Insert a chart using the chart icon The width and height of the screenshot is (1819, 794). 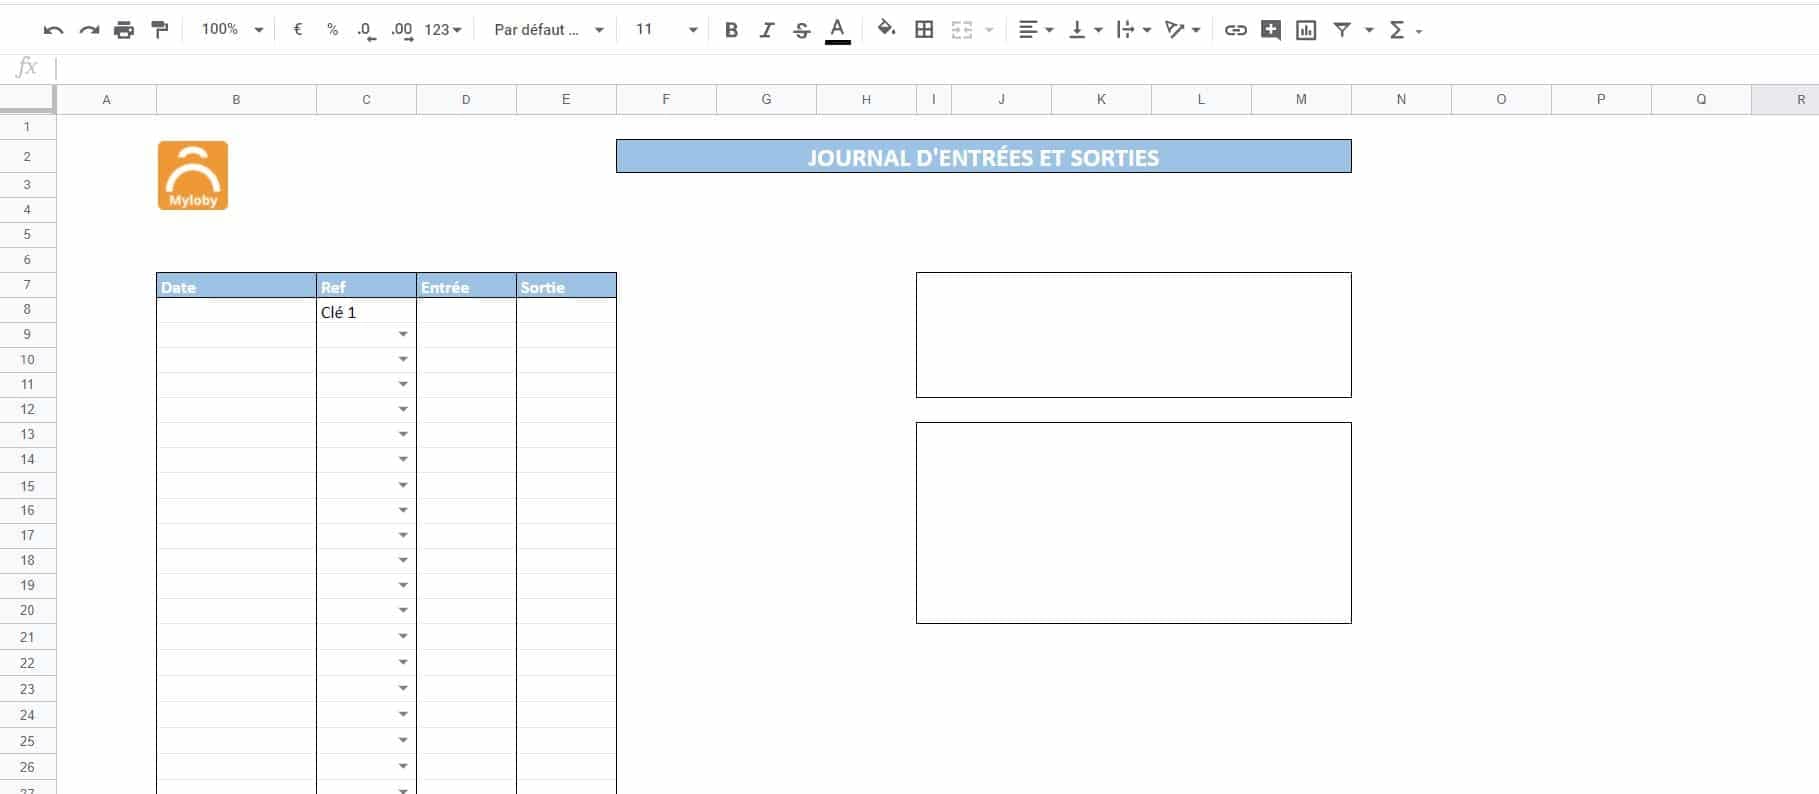tap(1306, 30)
